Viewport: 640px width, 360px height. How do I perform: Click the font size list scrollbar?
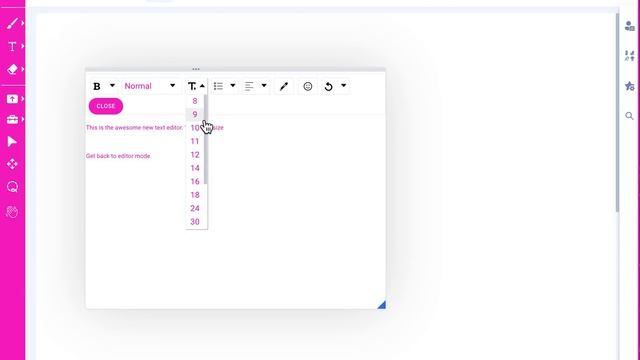(206, 139)
